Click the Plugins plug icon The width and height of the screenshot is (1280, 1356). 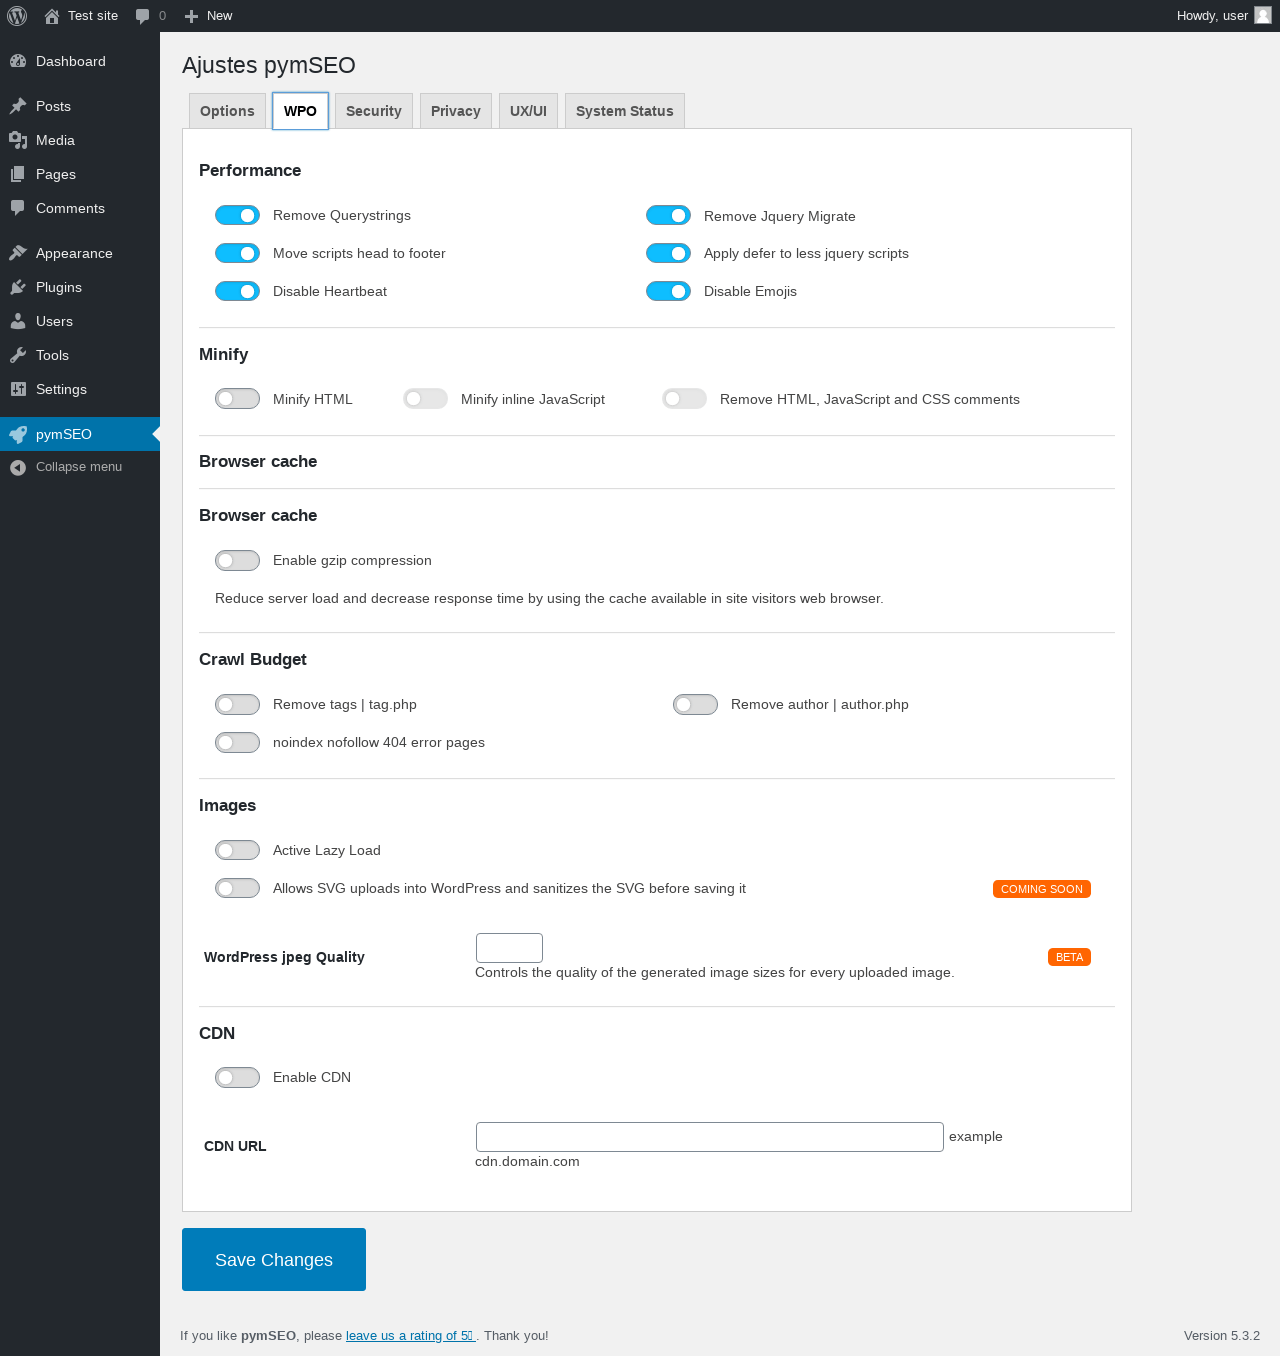tap(18, 287)
